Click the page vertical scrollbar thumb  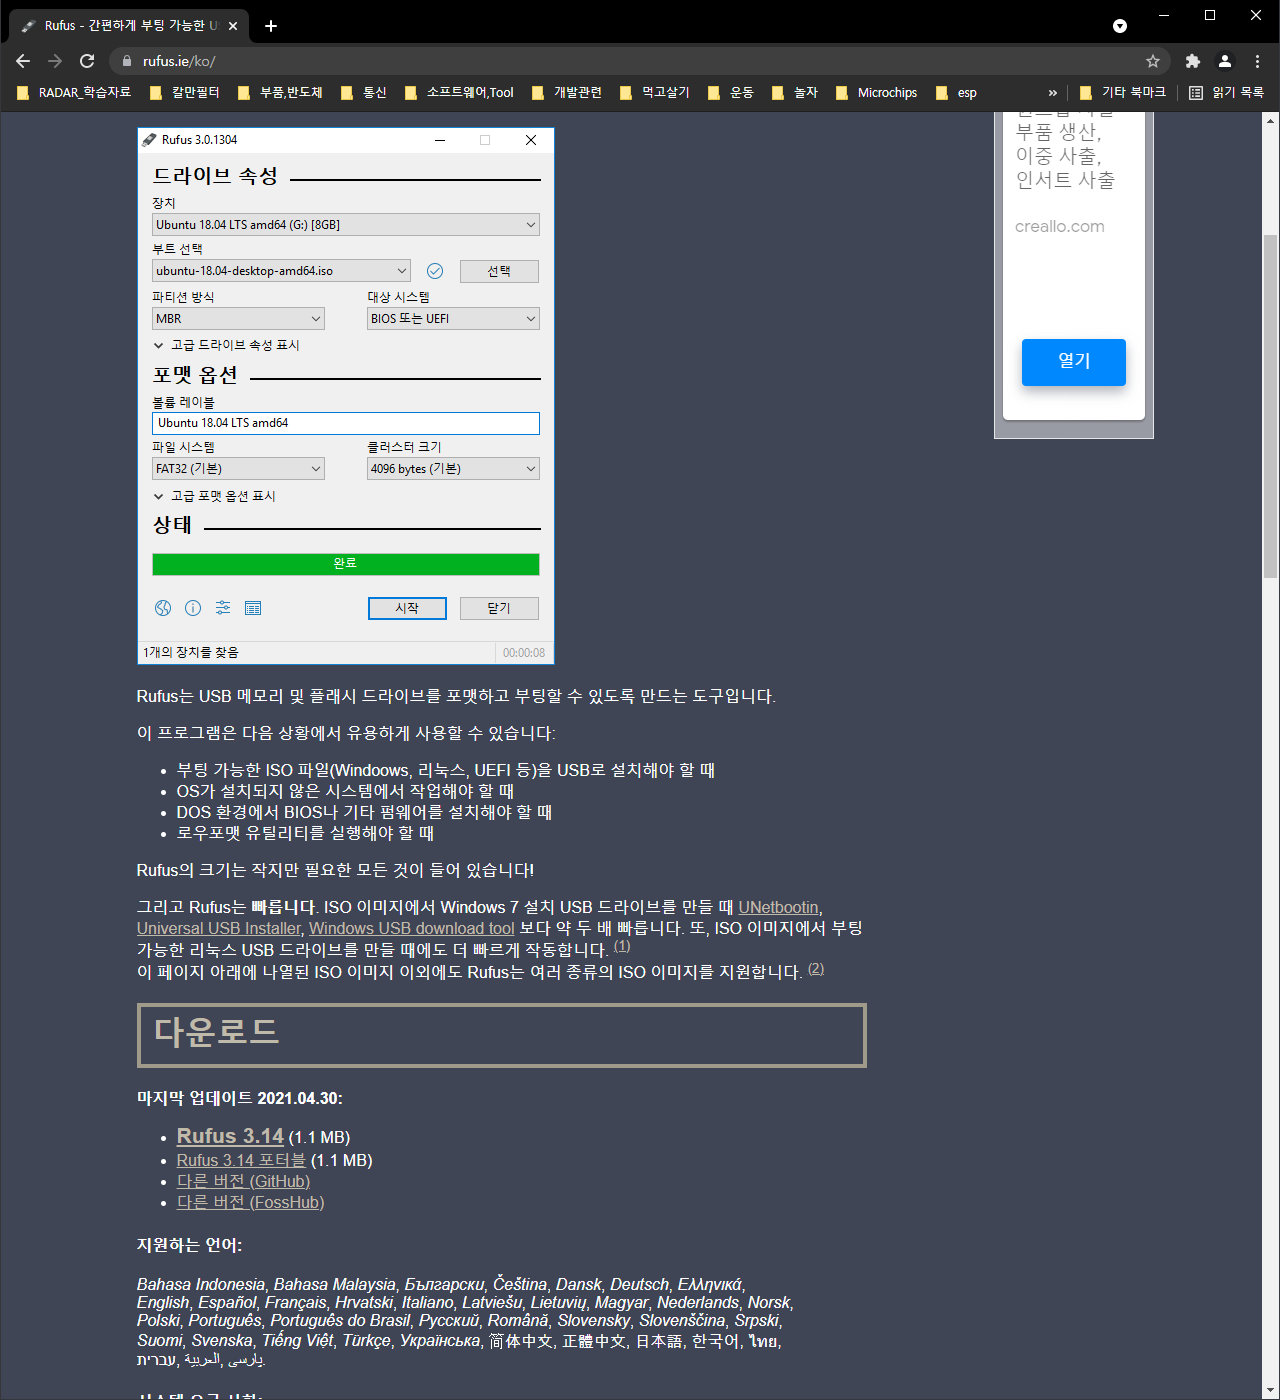coord(1270,406)
